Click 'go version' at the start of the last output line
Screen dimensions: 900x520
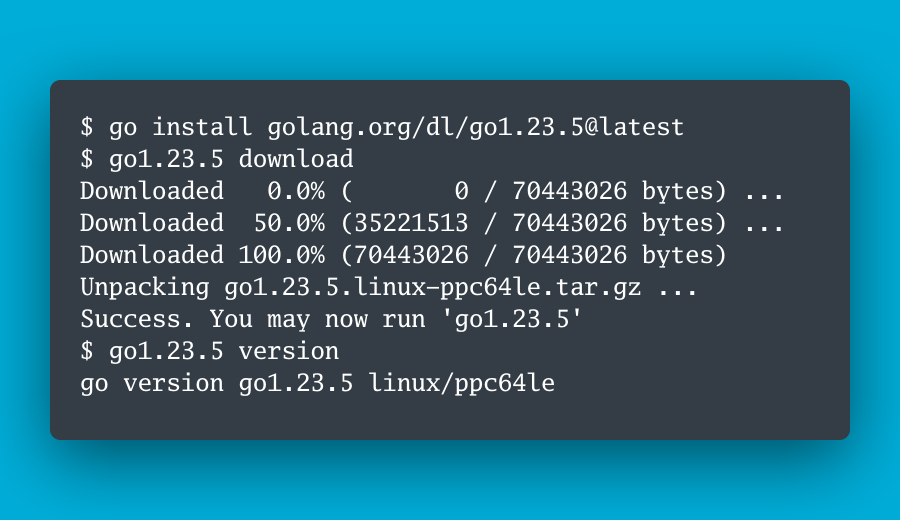tap(152, 383)
